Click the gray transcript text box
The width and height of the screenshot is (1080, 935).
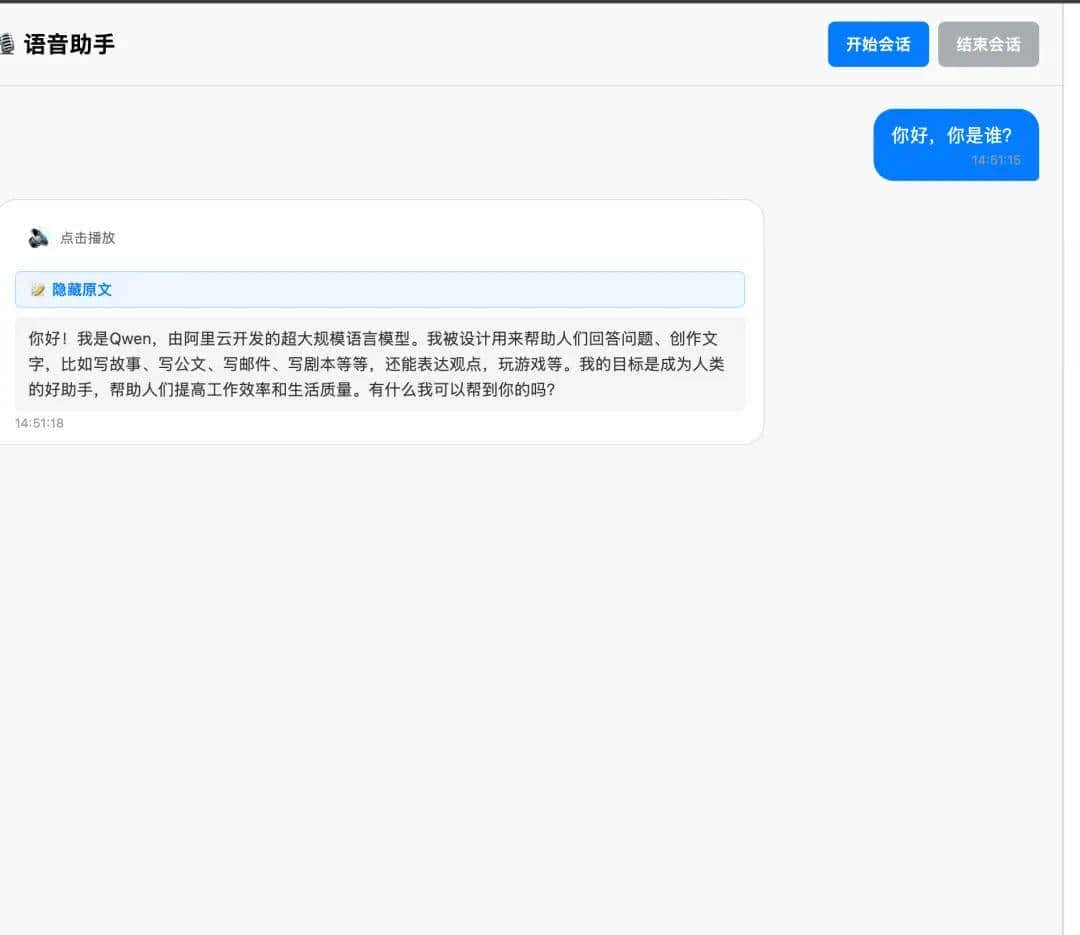[380, 362]
